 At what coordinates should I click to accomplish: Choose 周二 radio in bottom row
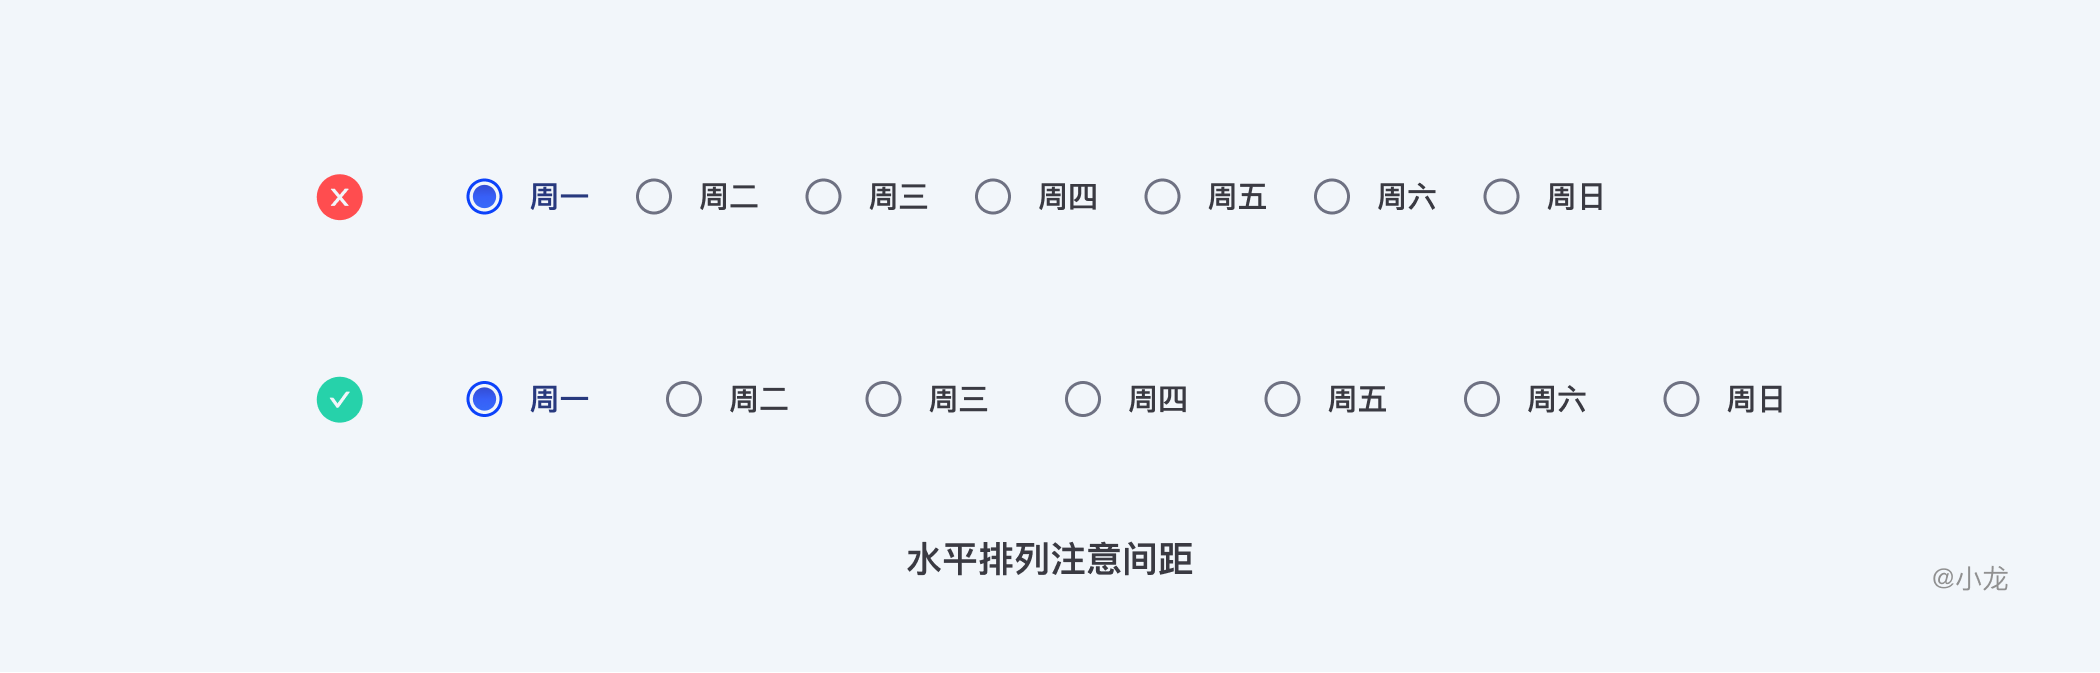point(684,400)
